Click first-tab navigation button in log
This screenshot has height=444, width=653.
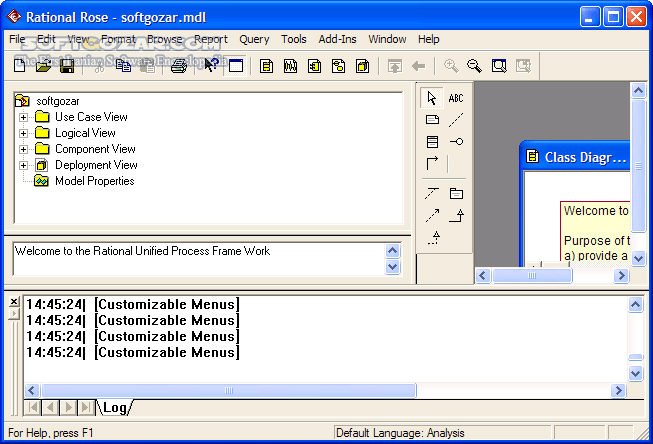tap(32, 407)
